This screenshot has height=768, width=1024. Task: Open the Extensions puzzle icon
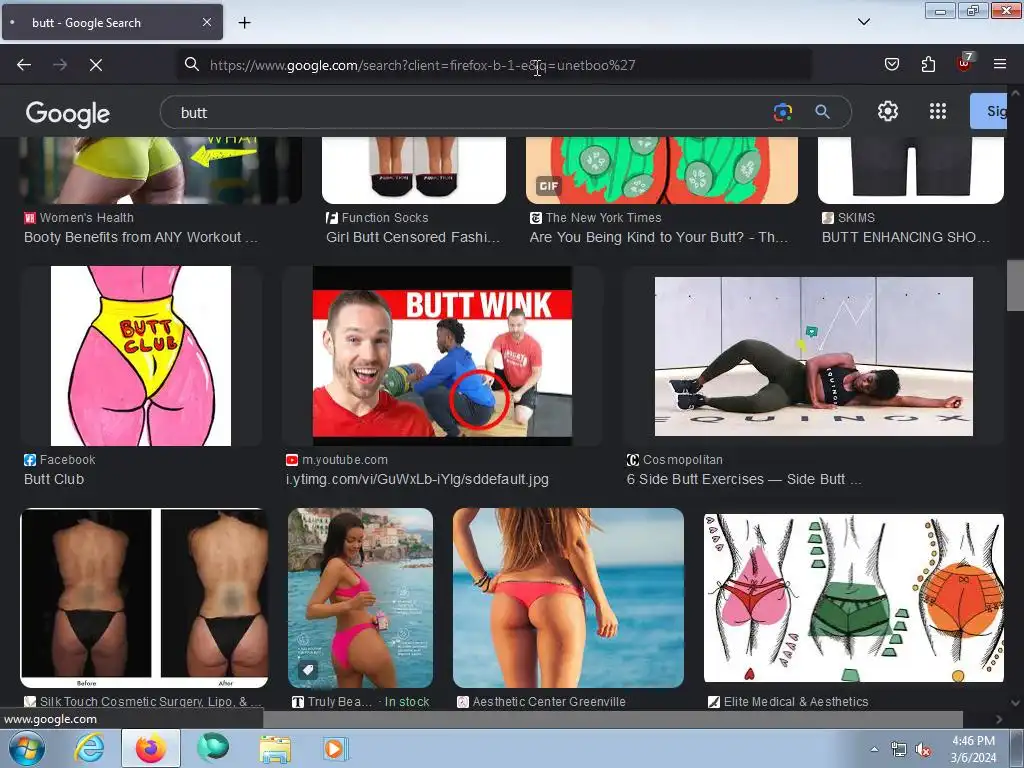click(x=928, y=64)
